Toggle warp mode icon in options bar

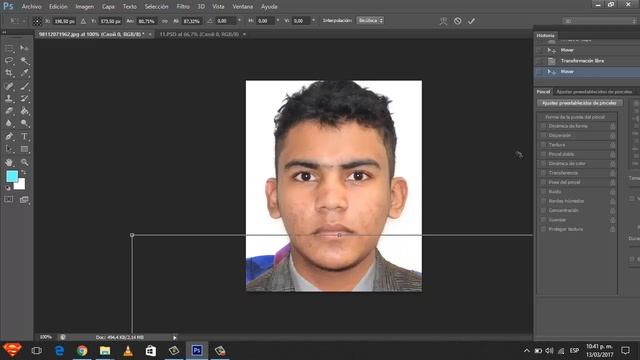[x=443, y=21]
